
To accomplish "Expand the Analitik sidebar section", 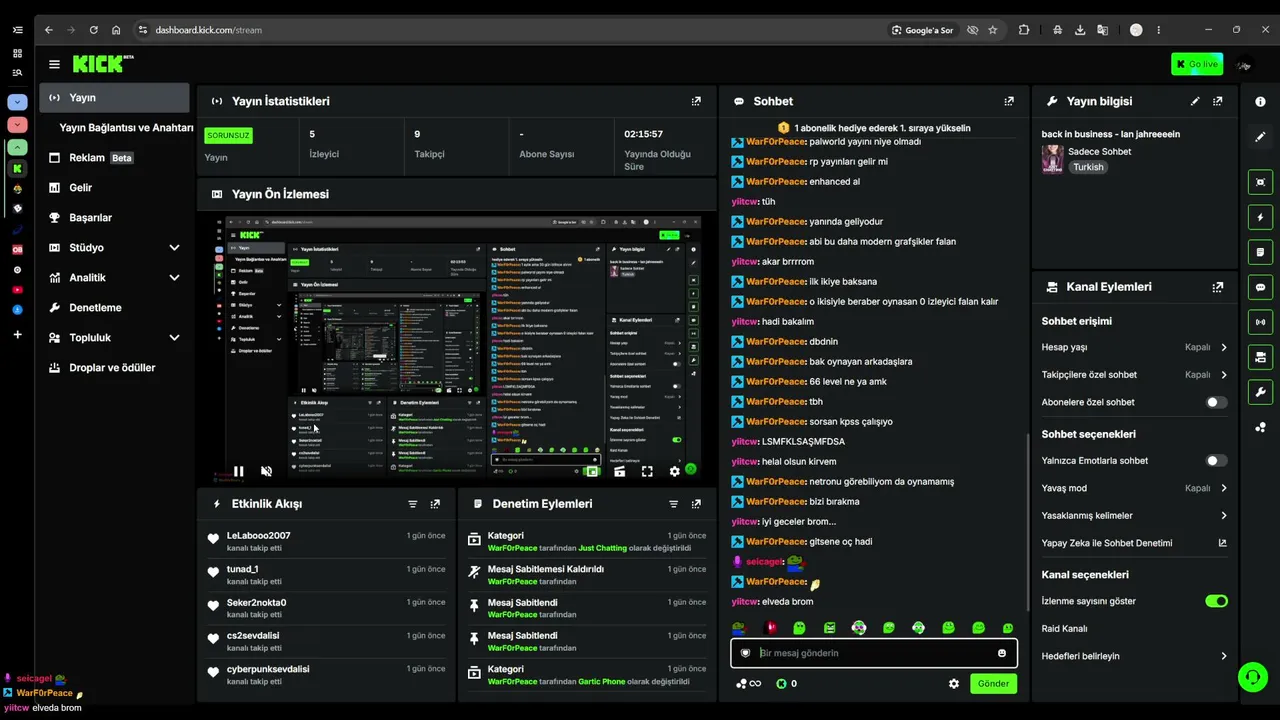I will click(174, 278).
